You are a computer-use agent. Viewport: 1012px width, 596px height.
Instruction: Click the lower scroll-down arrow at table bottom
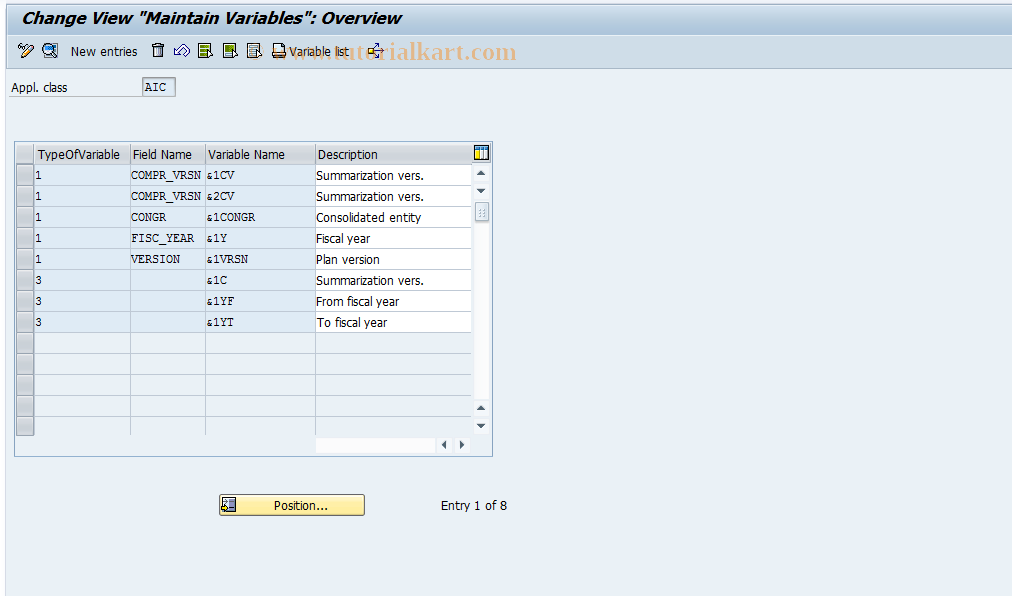pyautogui.click(x=481, y=426)
